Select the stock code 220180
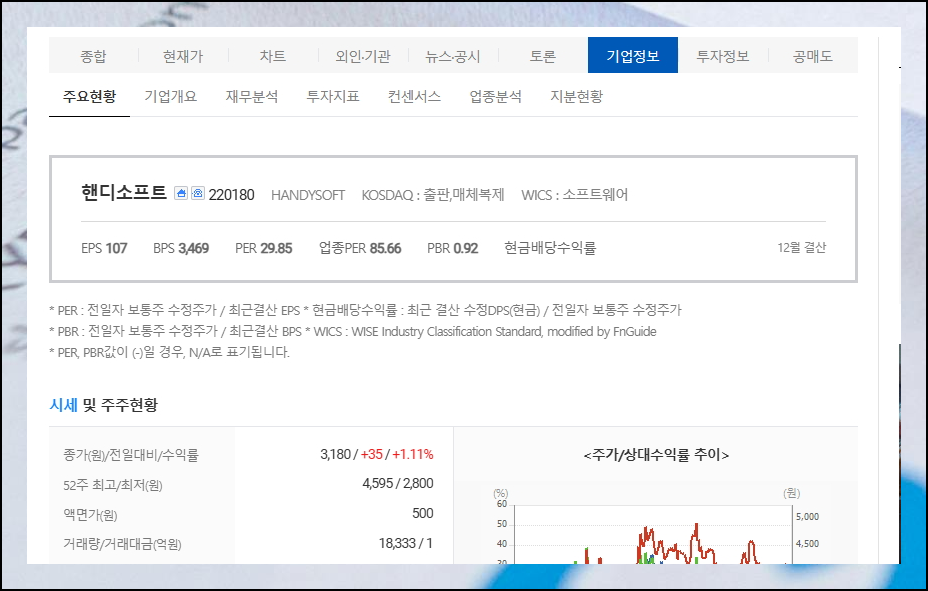 pyautogui.click(x=231, y=195)
